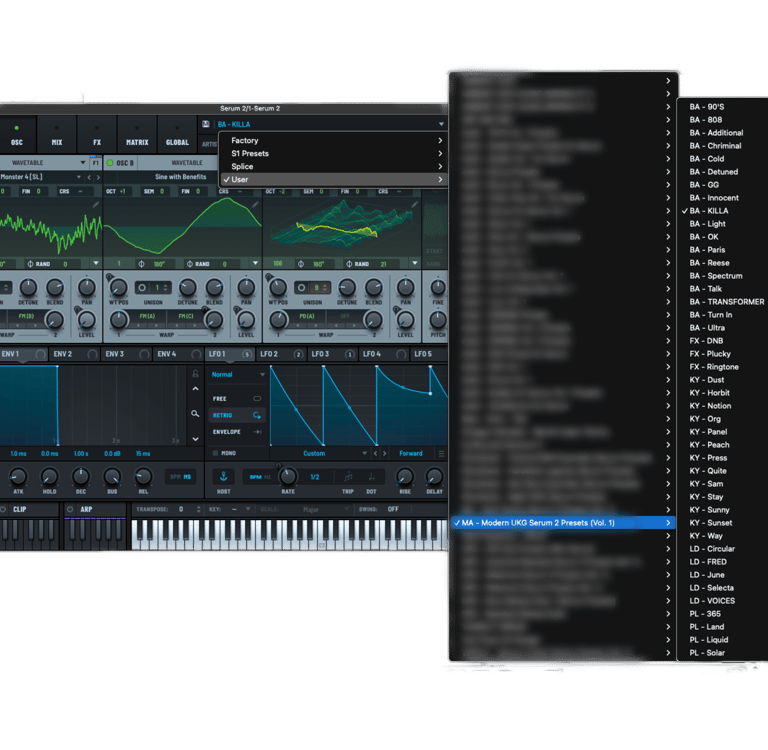Open the S1 Presets submenu

[x=333, y=153]
